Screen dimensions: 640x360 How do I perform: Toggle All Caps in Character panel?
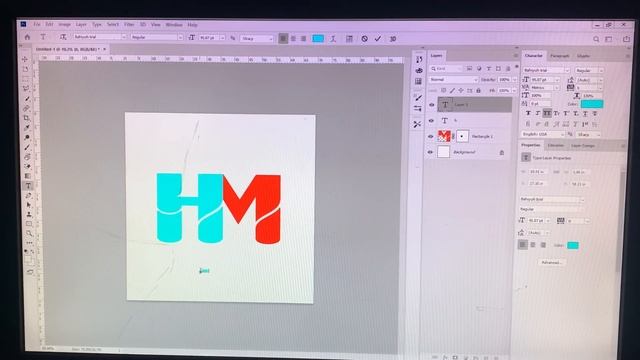click(x=547, y=113)
